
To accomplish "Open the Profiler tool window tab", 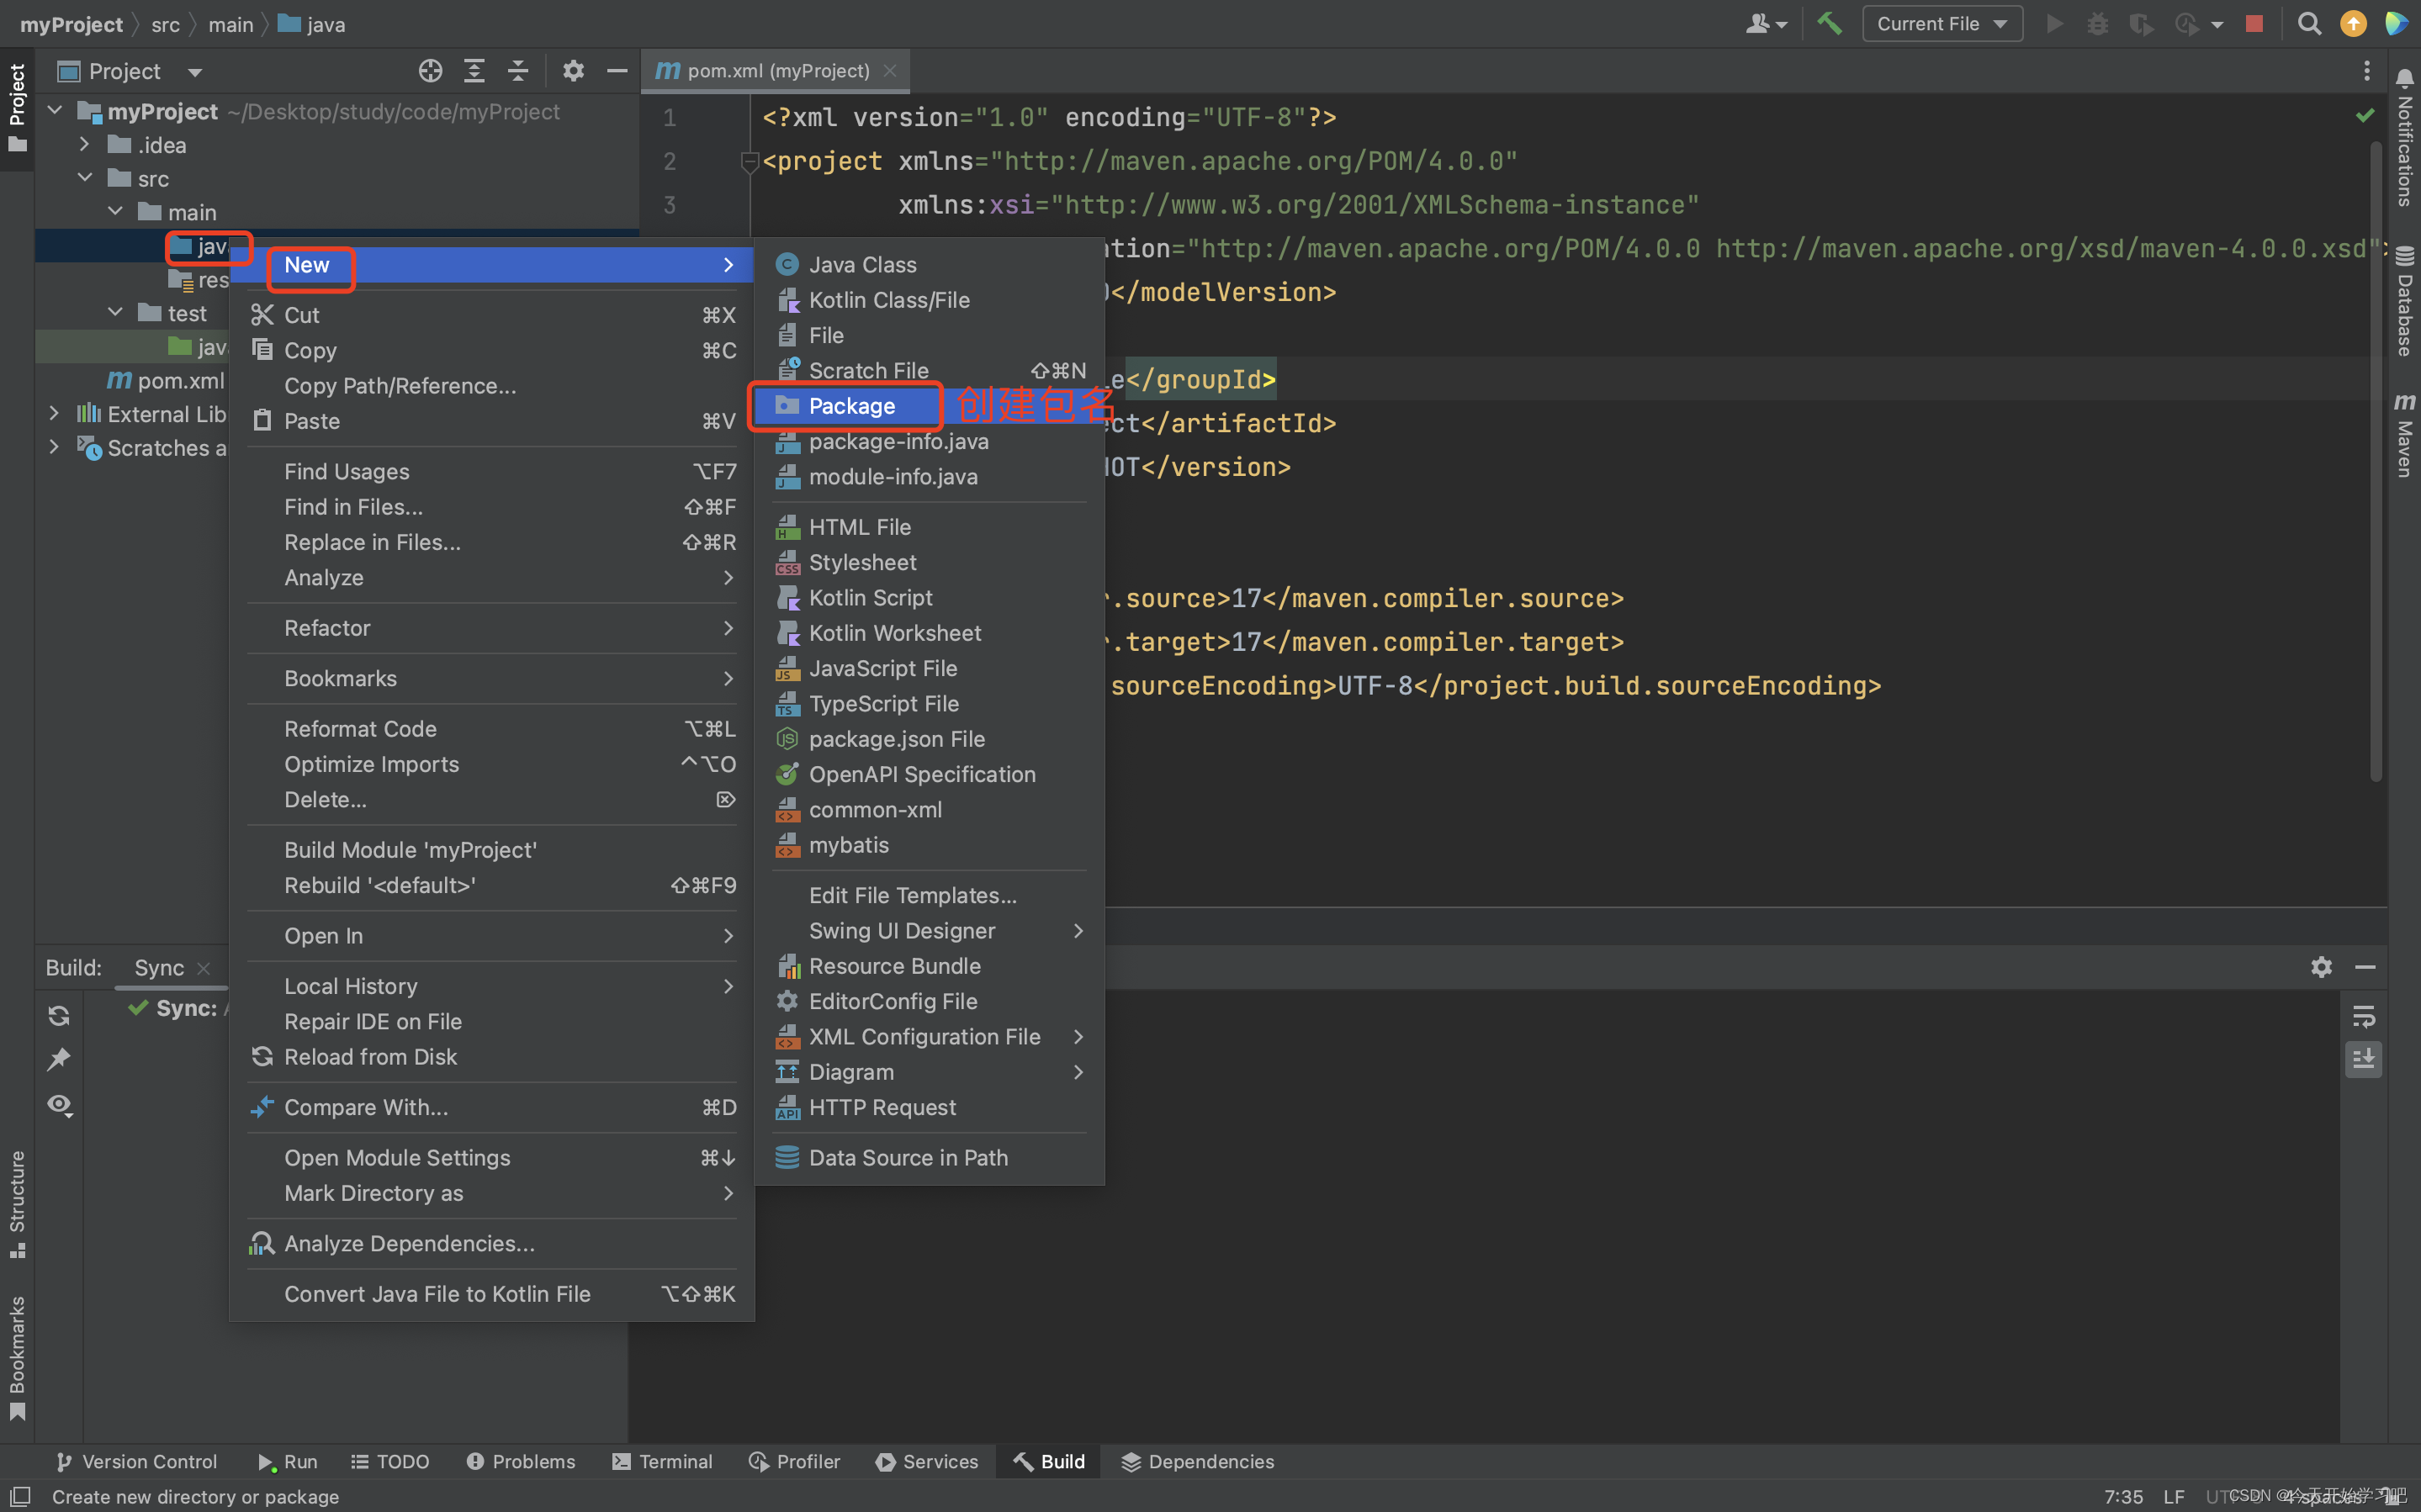I will [795, 1461].
